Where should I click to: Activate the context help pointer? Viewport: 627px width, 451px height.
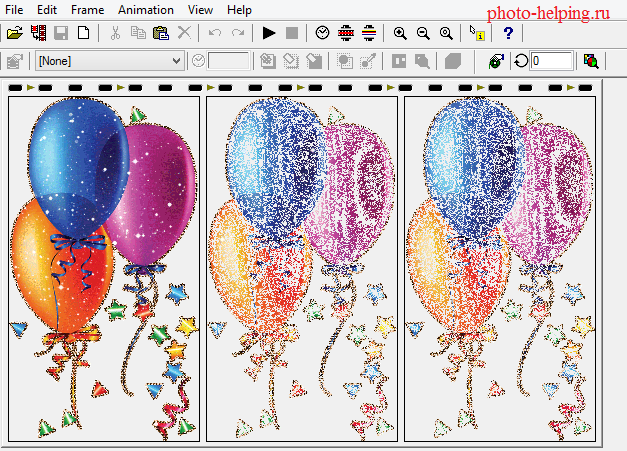477,33
